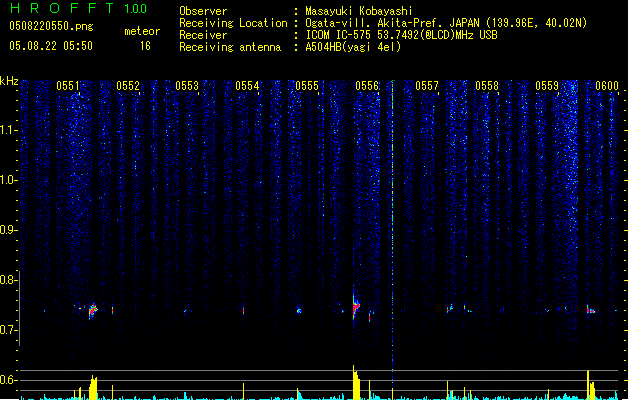Click the meteor count value 16
Viewport: 629px width, 400px height.
point(145,46)
